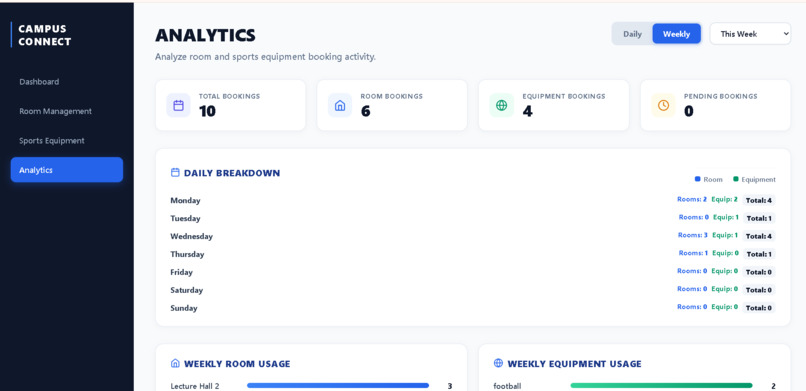Click the Weekly Equipment Usage title
Screen dimensions: 806x391
574,364
